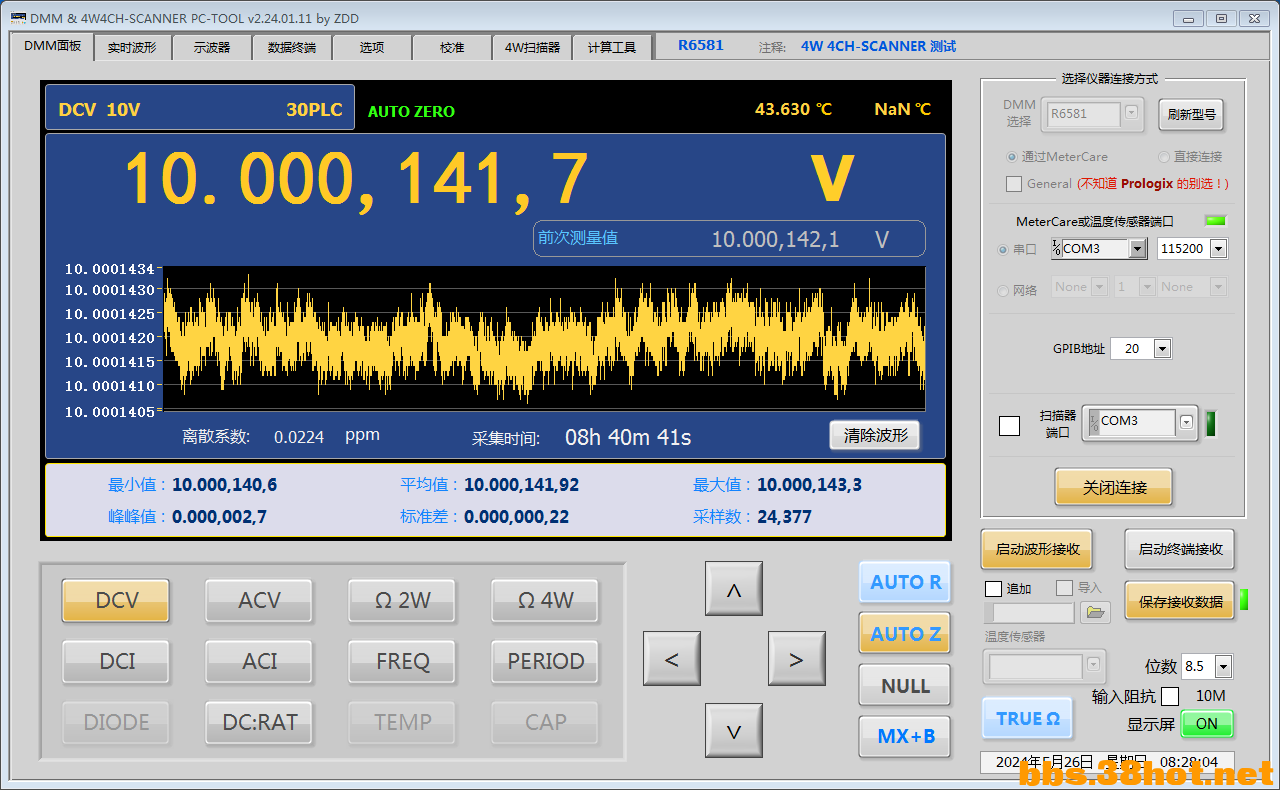Toggle the 输入阻抗 checkbox
The width and height of the screenshot is (1280, 790).
click(x=1170, y=696)
